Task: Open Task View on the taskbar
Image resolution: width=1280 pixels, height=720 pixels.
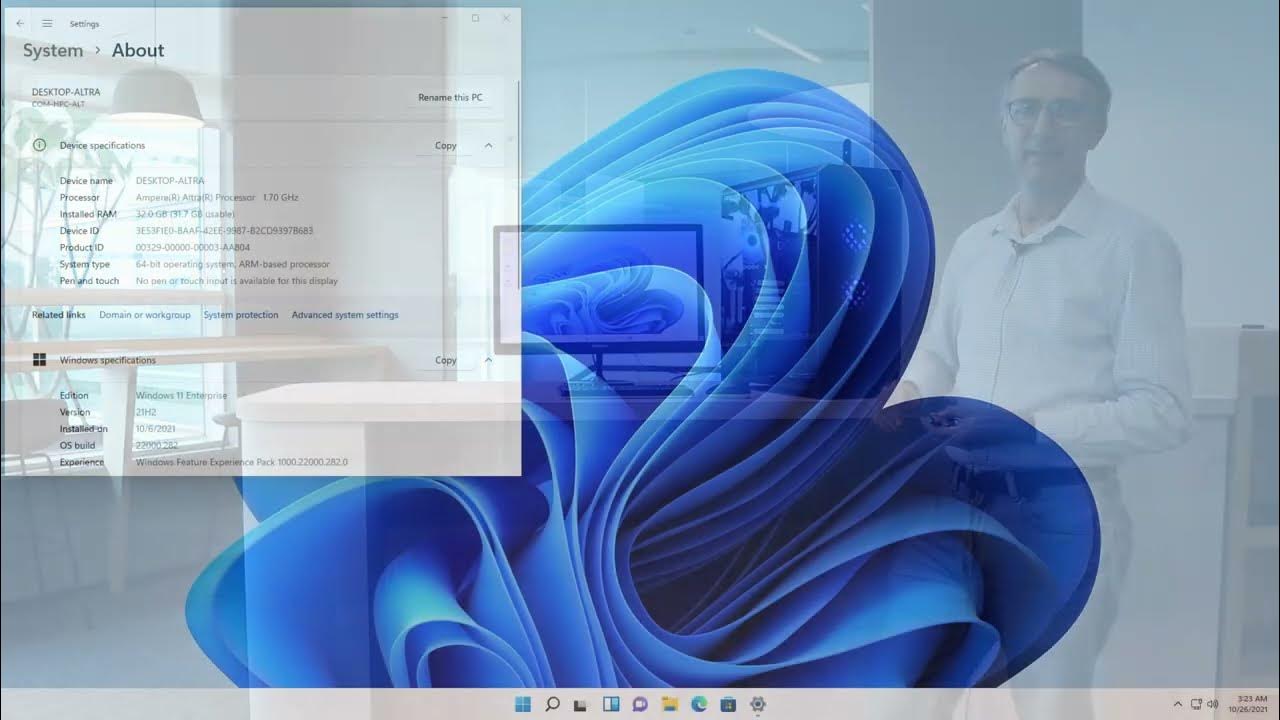Action: pos(581,704)
